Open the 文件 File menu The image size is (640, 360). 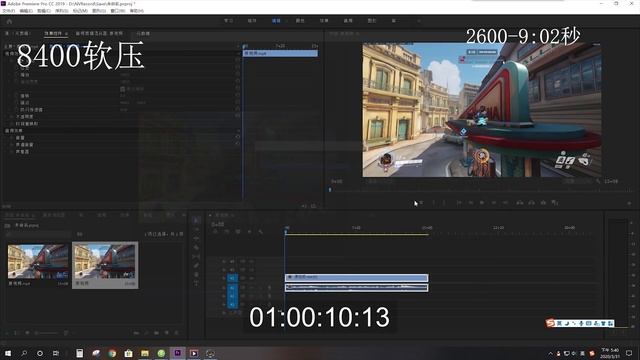9,11
